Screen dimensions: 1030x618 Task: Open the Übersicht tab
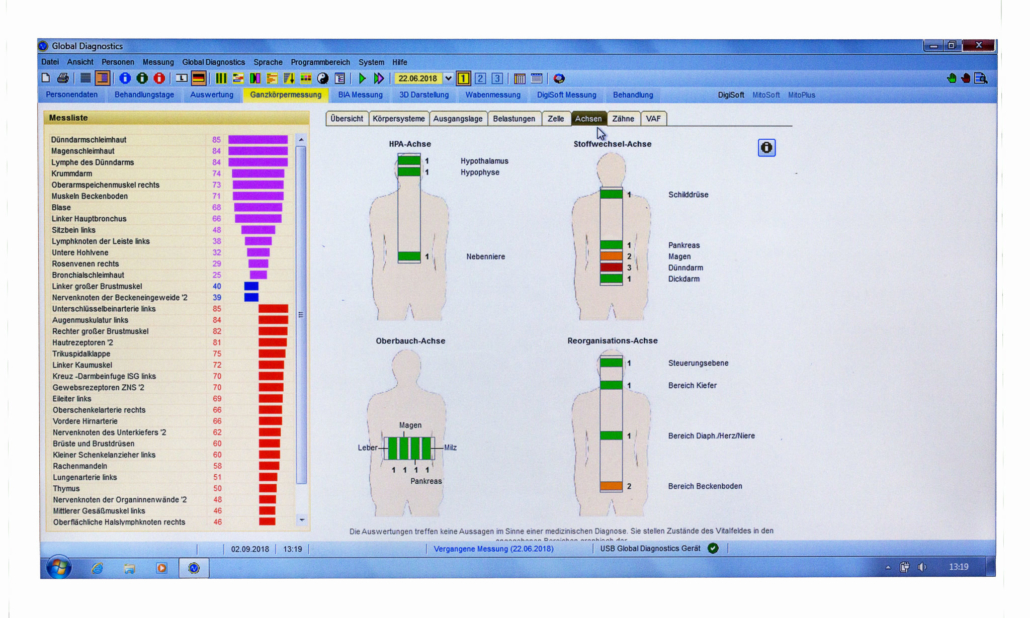tap(346, 119)
